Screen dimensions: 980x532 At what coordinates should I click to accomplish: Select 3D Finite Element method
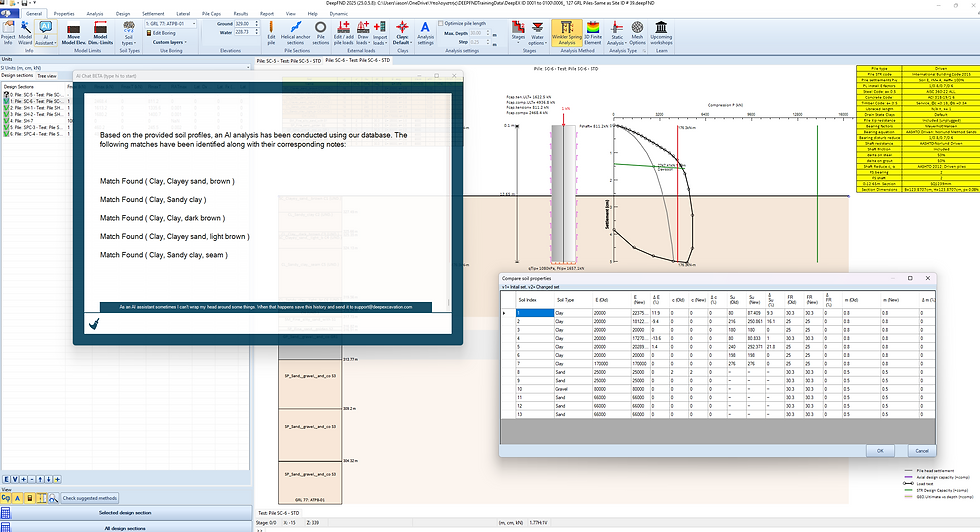click(x=592, y=33)
